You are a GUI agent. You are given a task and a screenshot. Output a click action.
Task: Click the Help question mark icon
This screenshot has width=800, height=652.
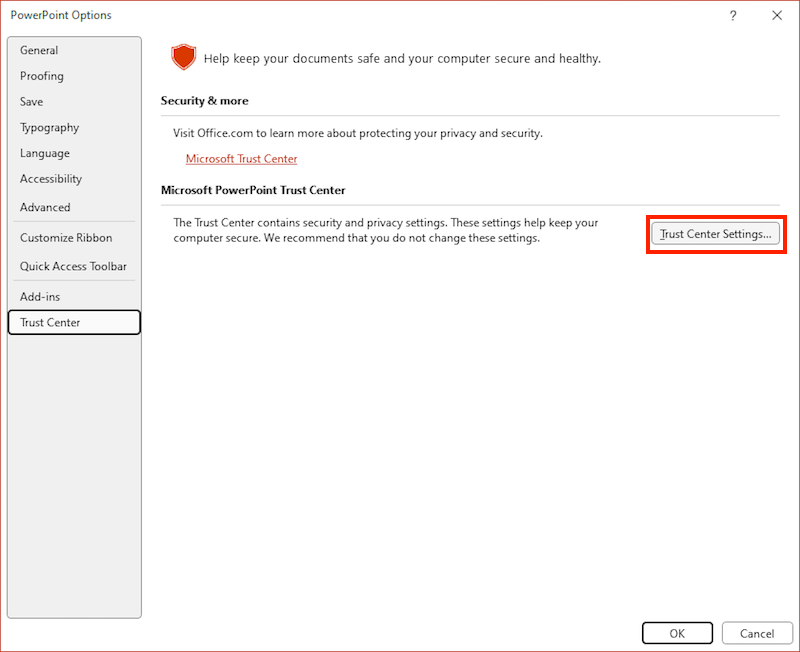(733, 16)
